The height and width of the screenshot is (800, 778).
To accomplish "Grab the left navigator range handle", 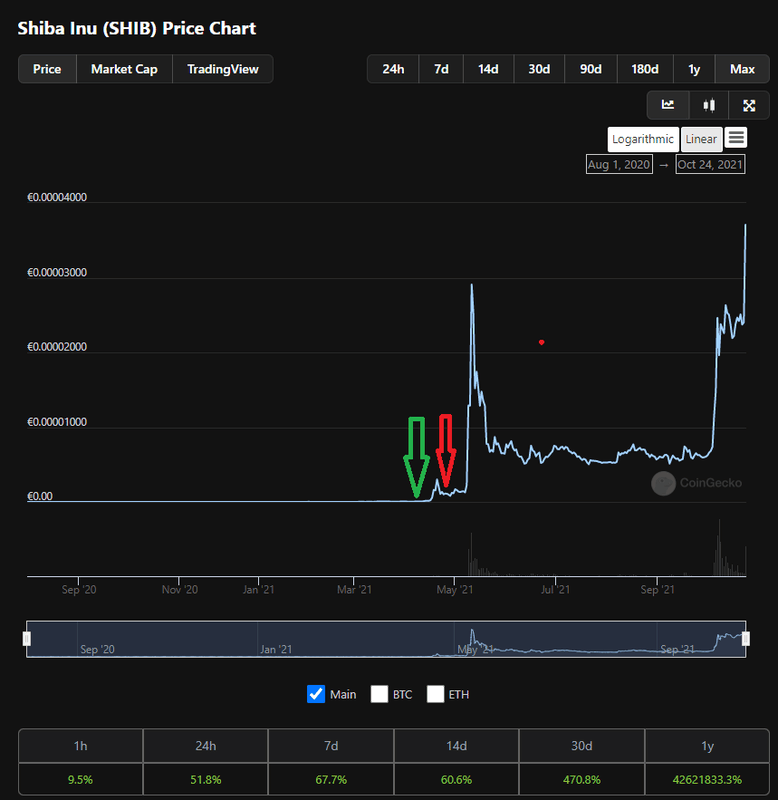I will (27, 639).
